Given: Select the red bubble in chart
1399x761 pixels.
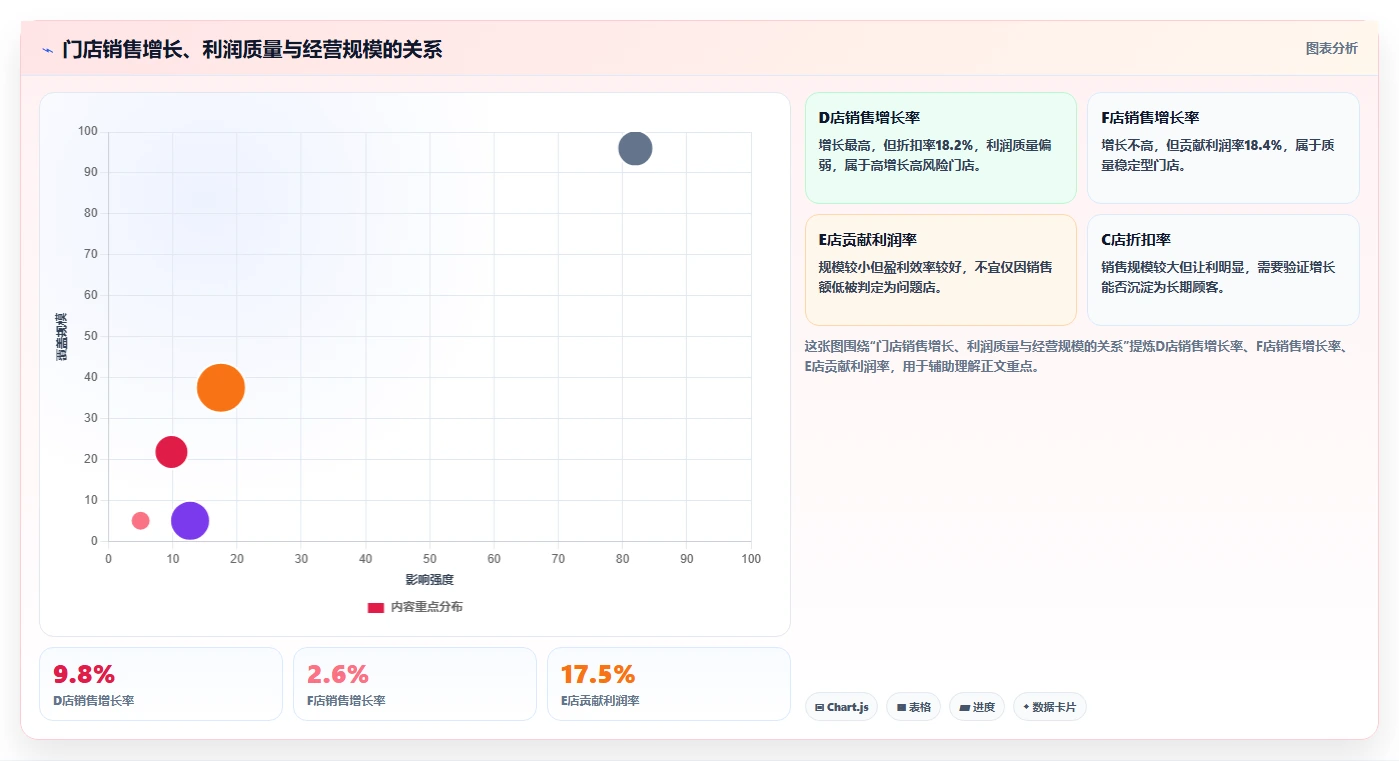Looking at the screenshot, I should tap(171, 452).
